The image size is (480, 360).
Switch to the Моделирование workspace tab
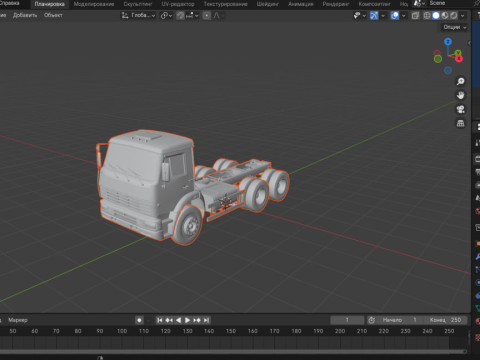pyautogui.click(x=94, y=4)
